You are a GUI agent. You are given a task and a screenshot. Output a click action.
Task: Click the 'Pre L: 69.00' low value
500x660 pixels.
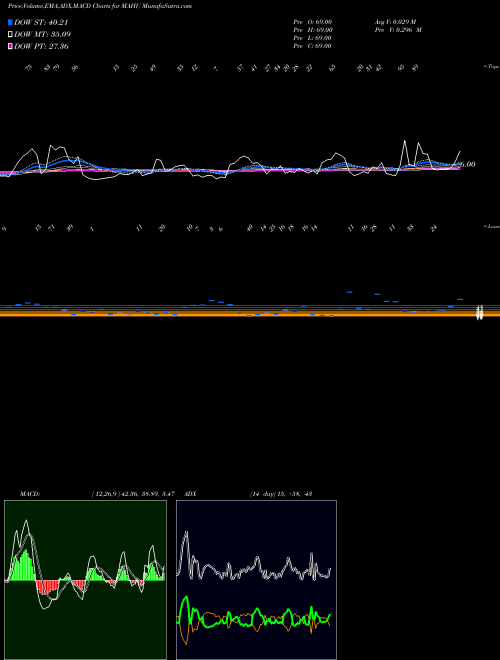[312, 38]
